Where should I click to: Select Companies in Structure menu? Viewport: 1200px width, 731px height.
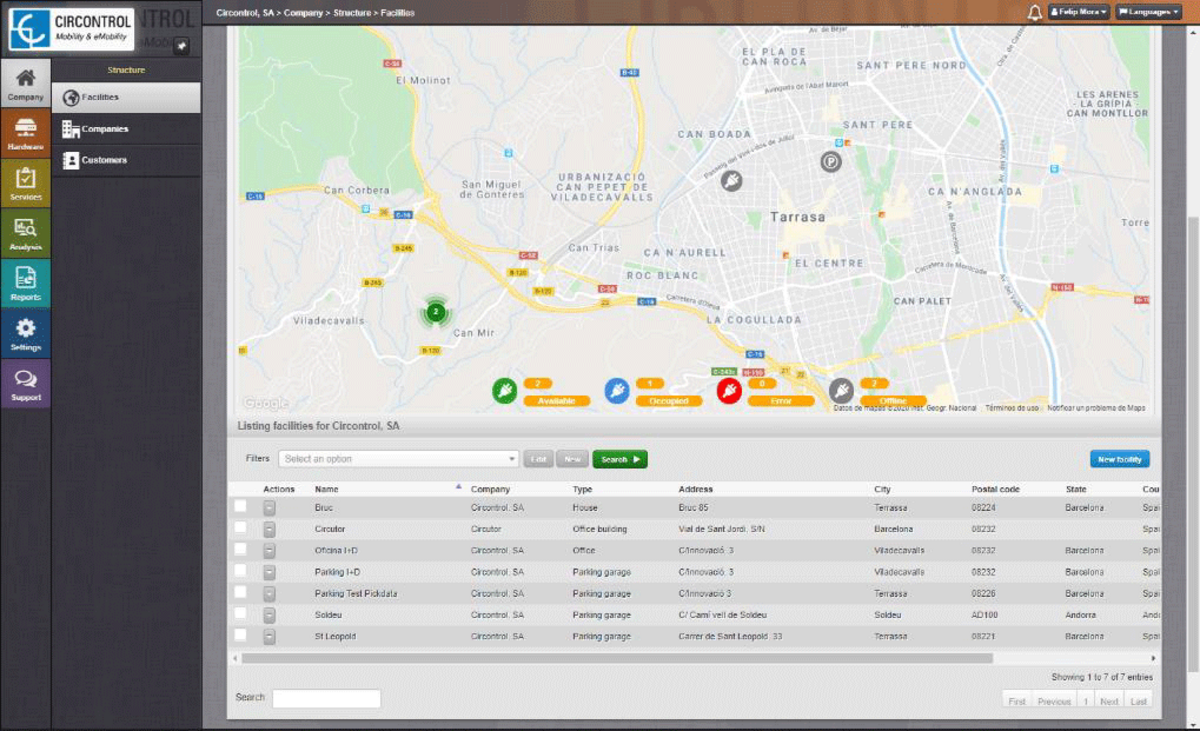(126, 129)
